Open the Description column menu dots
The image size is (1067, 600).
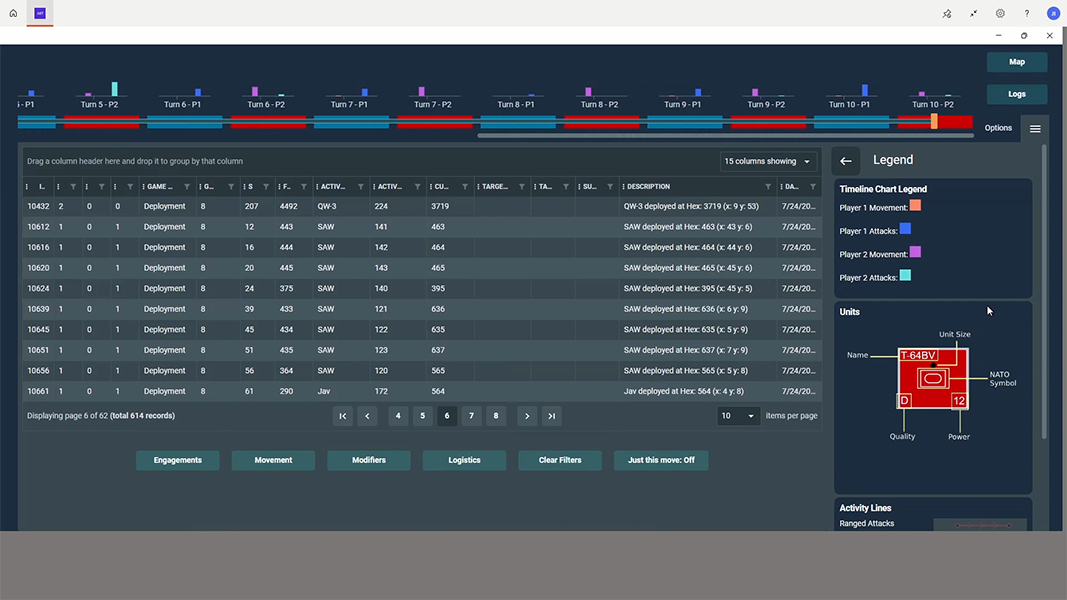tap(622, 187)
